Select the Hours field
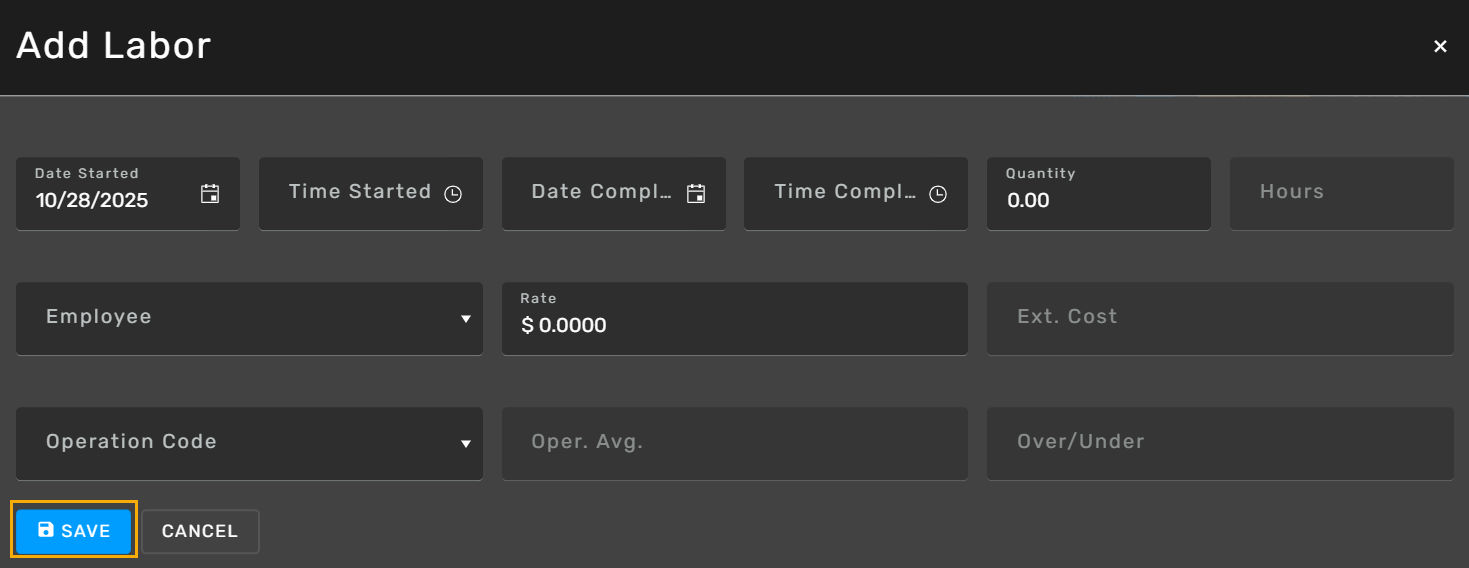The image size is (1469, 568). 1340,193
